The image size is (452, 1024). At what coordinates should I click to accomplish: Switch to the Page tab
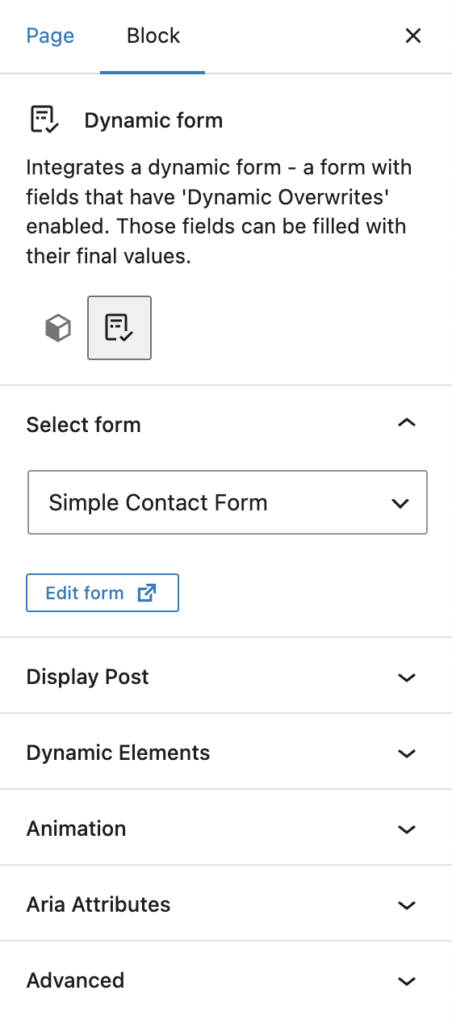click(x=50, y=35)
